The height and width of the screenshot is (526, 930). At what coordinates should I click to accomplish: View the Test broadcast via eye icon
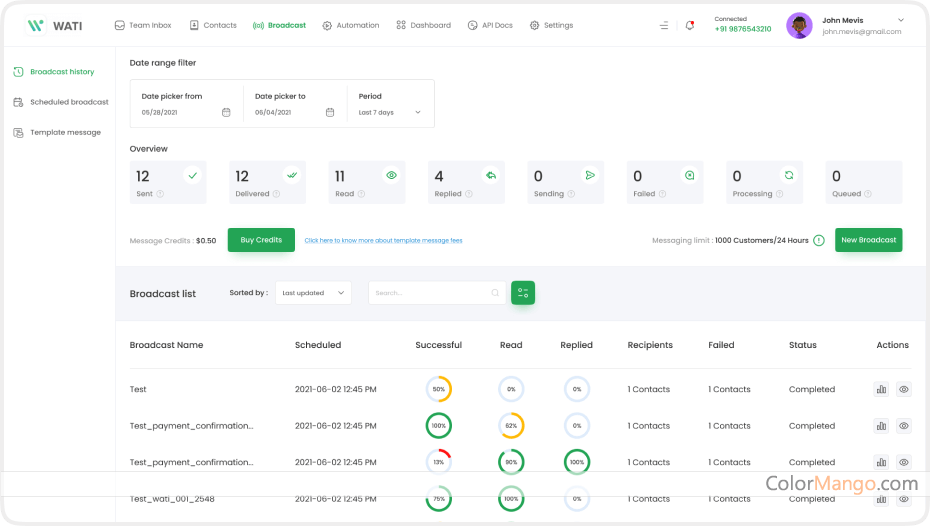click(x=904, y=389)
